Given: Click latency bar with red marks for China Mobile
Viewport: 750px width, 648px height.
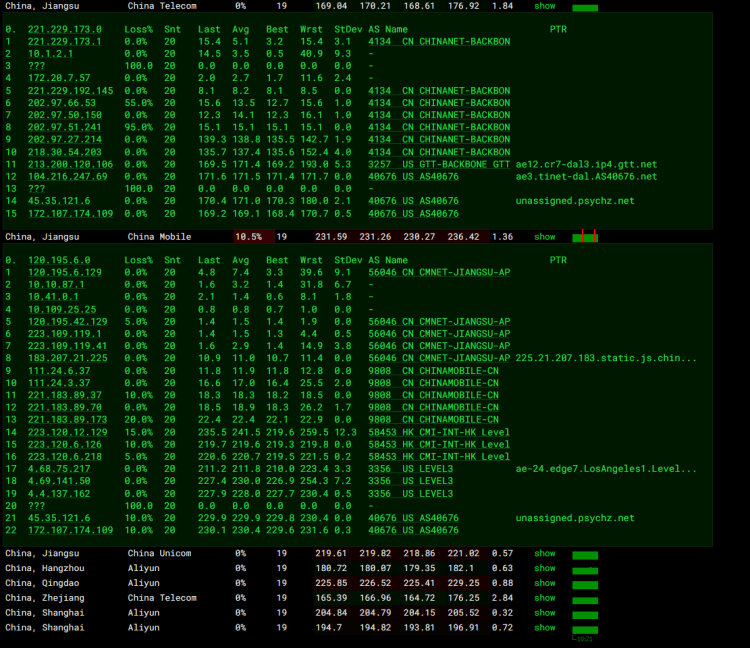Looking at the screenshot, I should tap(585, 237).
